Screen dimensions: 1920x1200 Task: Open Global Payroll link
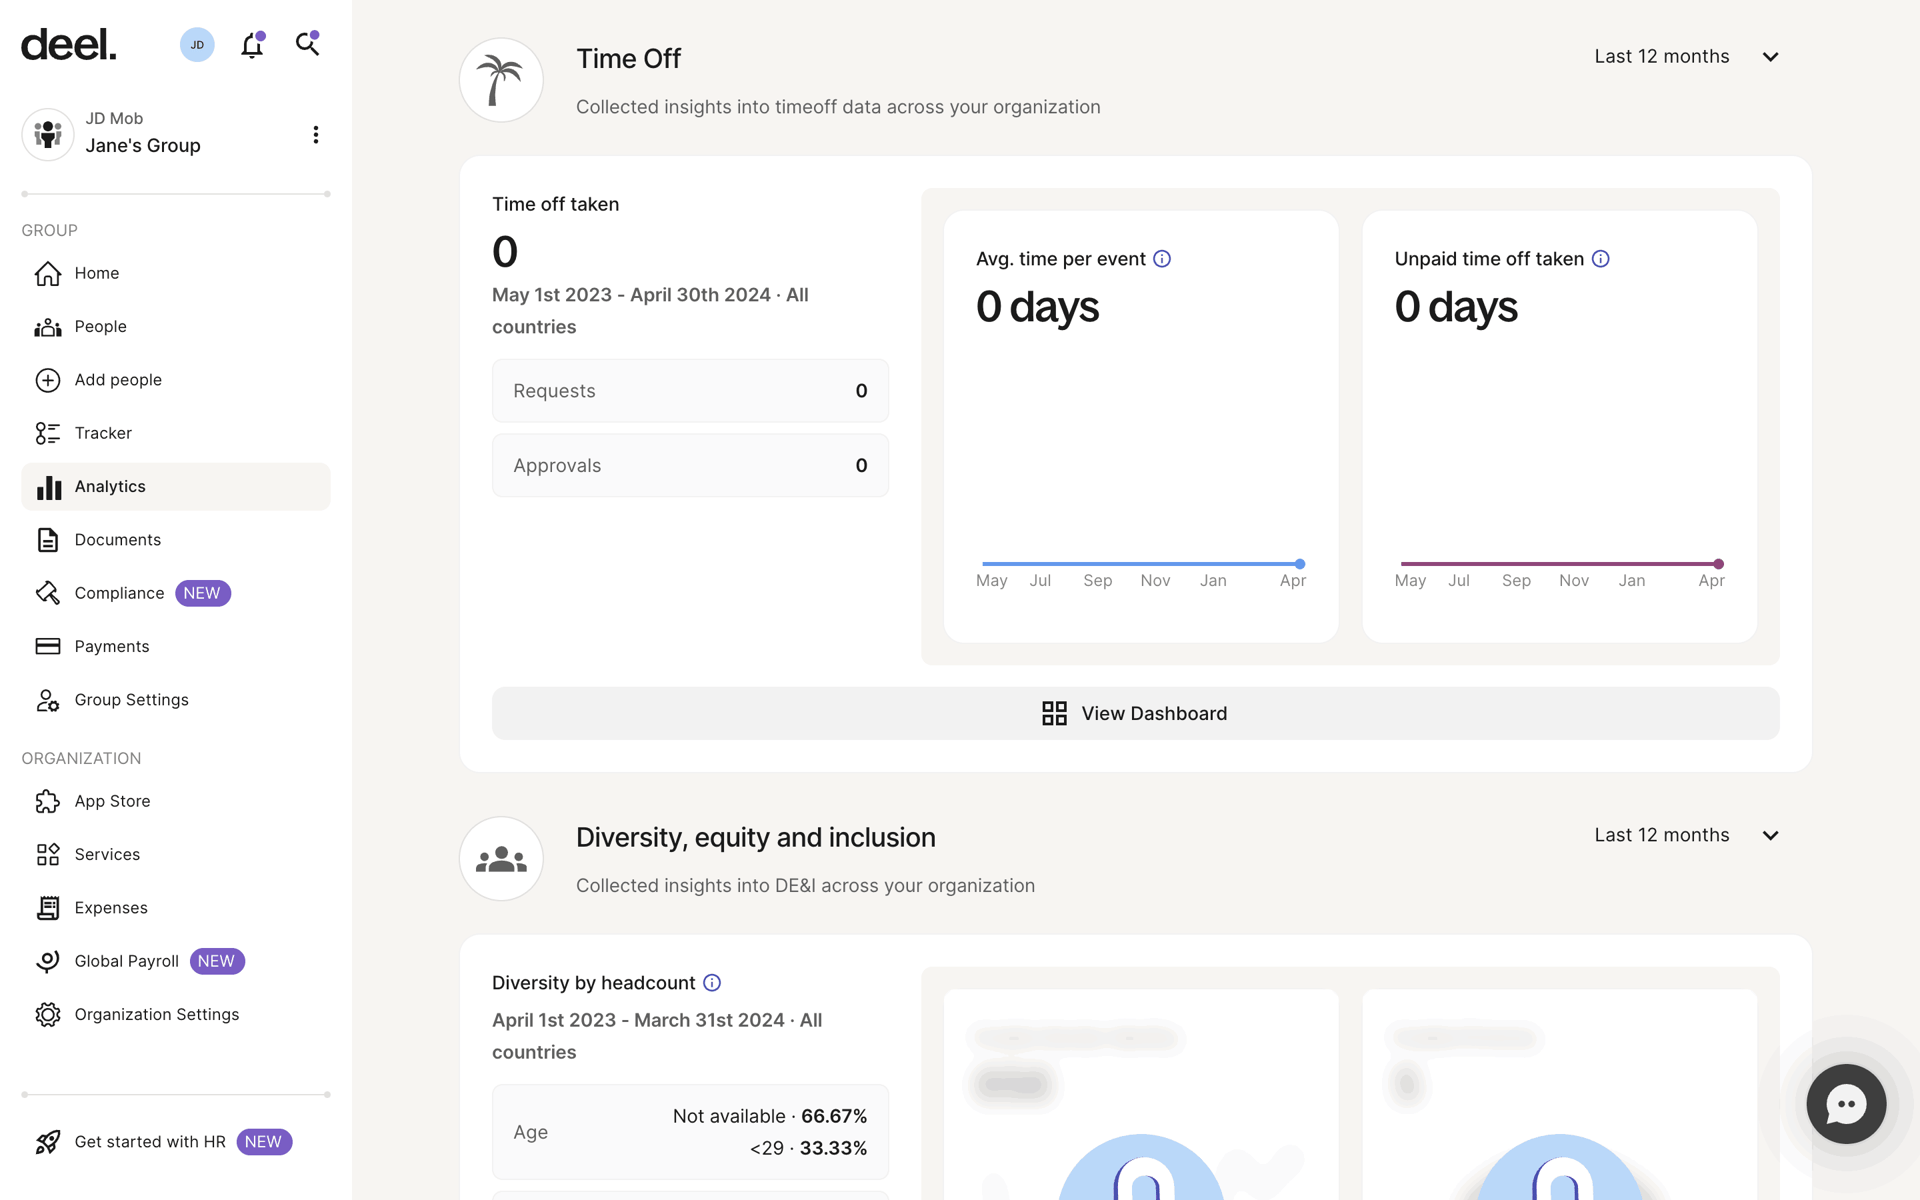(x=127, y=961)
